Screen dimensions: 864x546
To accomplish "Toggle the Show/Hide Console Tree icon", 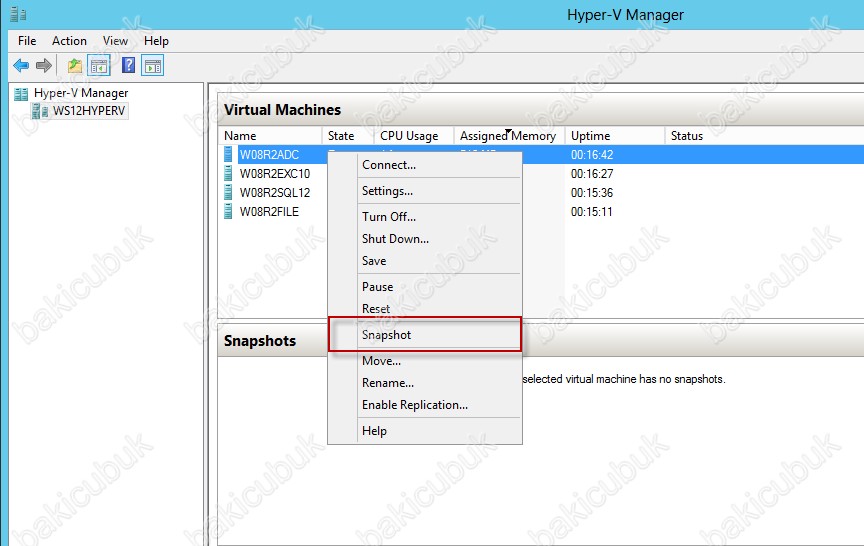I will 99,66.
